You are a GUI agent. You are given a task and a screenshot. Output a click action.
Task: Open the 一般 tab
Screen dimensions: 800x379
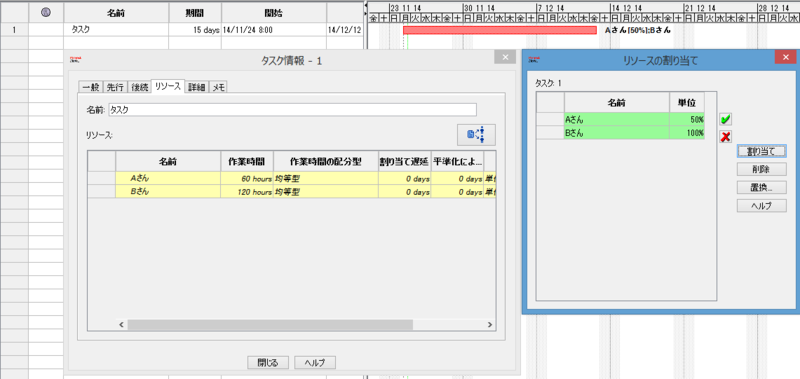click(90, 87)
